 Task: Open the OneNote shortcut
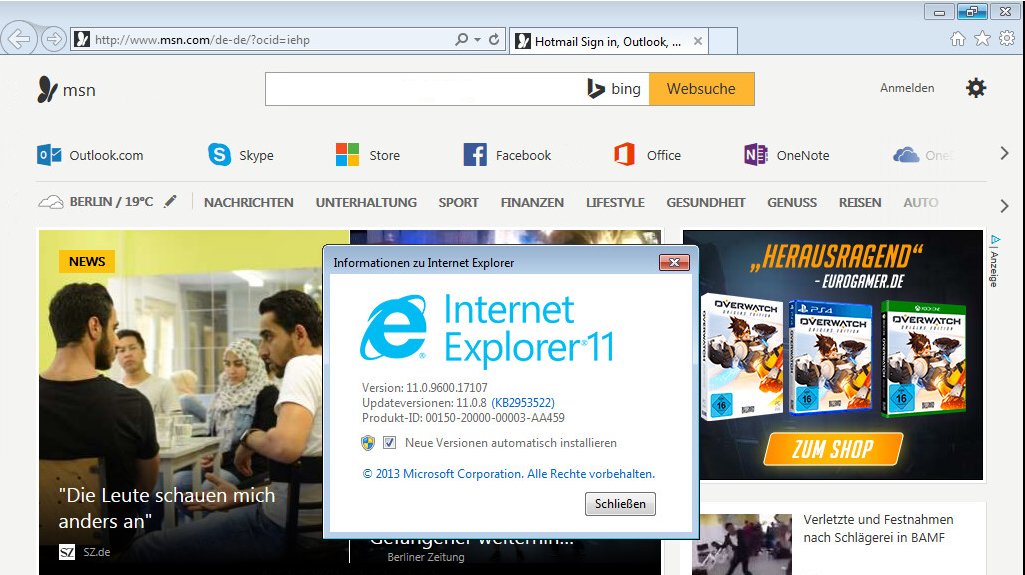point(787,156)
